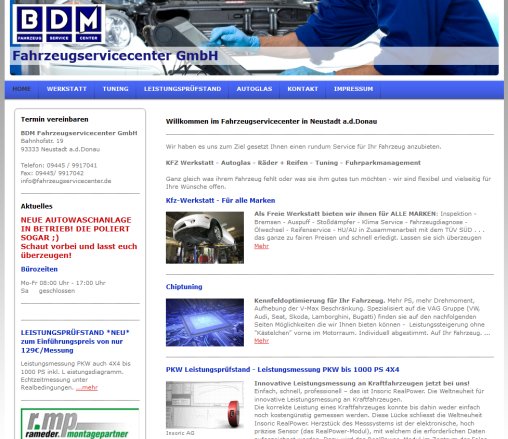The width and height of the screenshot is (508, 439).
Task: Click the Aktuelles heading in the sidebar
Action: click(x=37, y=206)
